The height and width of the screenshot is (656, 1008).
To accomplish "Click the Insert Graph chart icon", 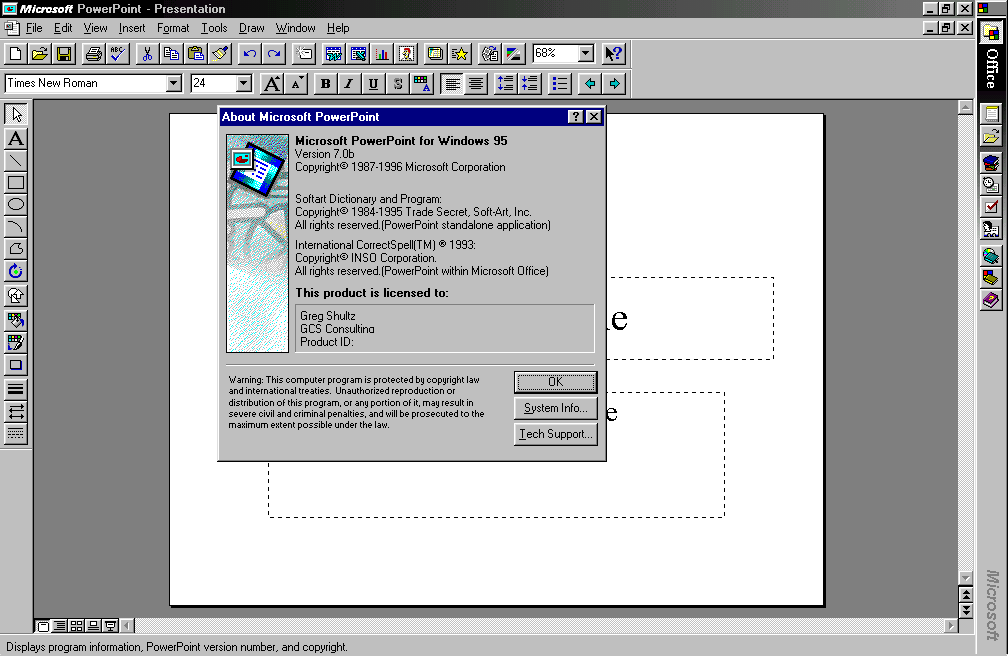I will [382, 54].
